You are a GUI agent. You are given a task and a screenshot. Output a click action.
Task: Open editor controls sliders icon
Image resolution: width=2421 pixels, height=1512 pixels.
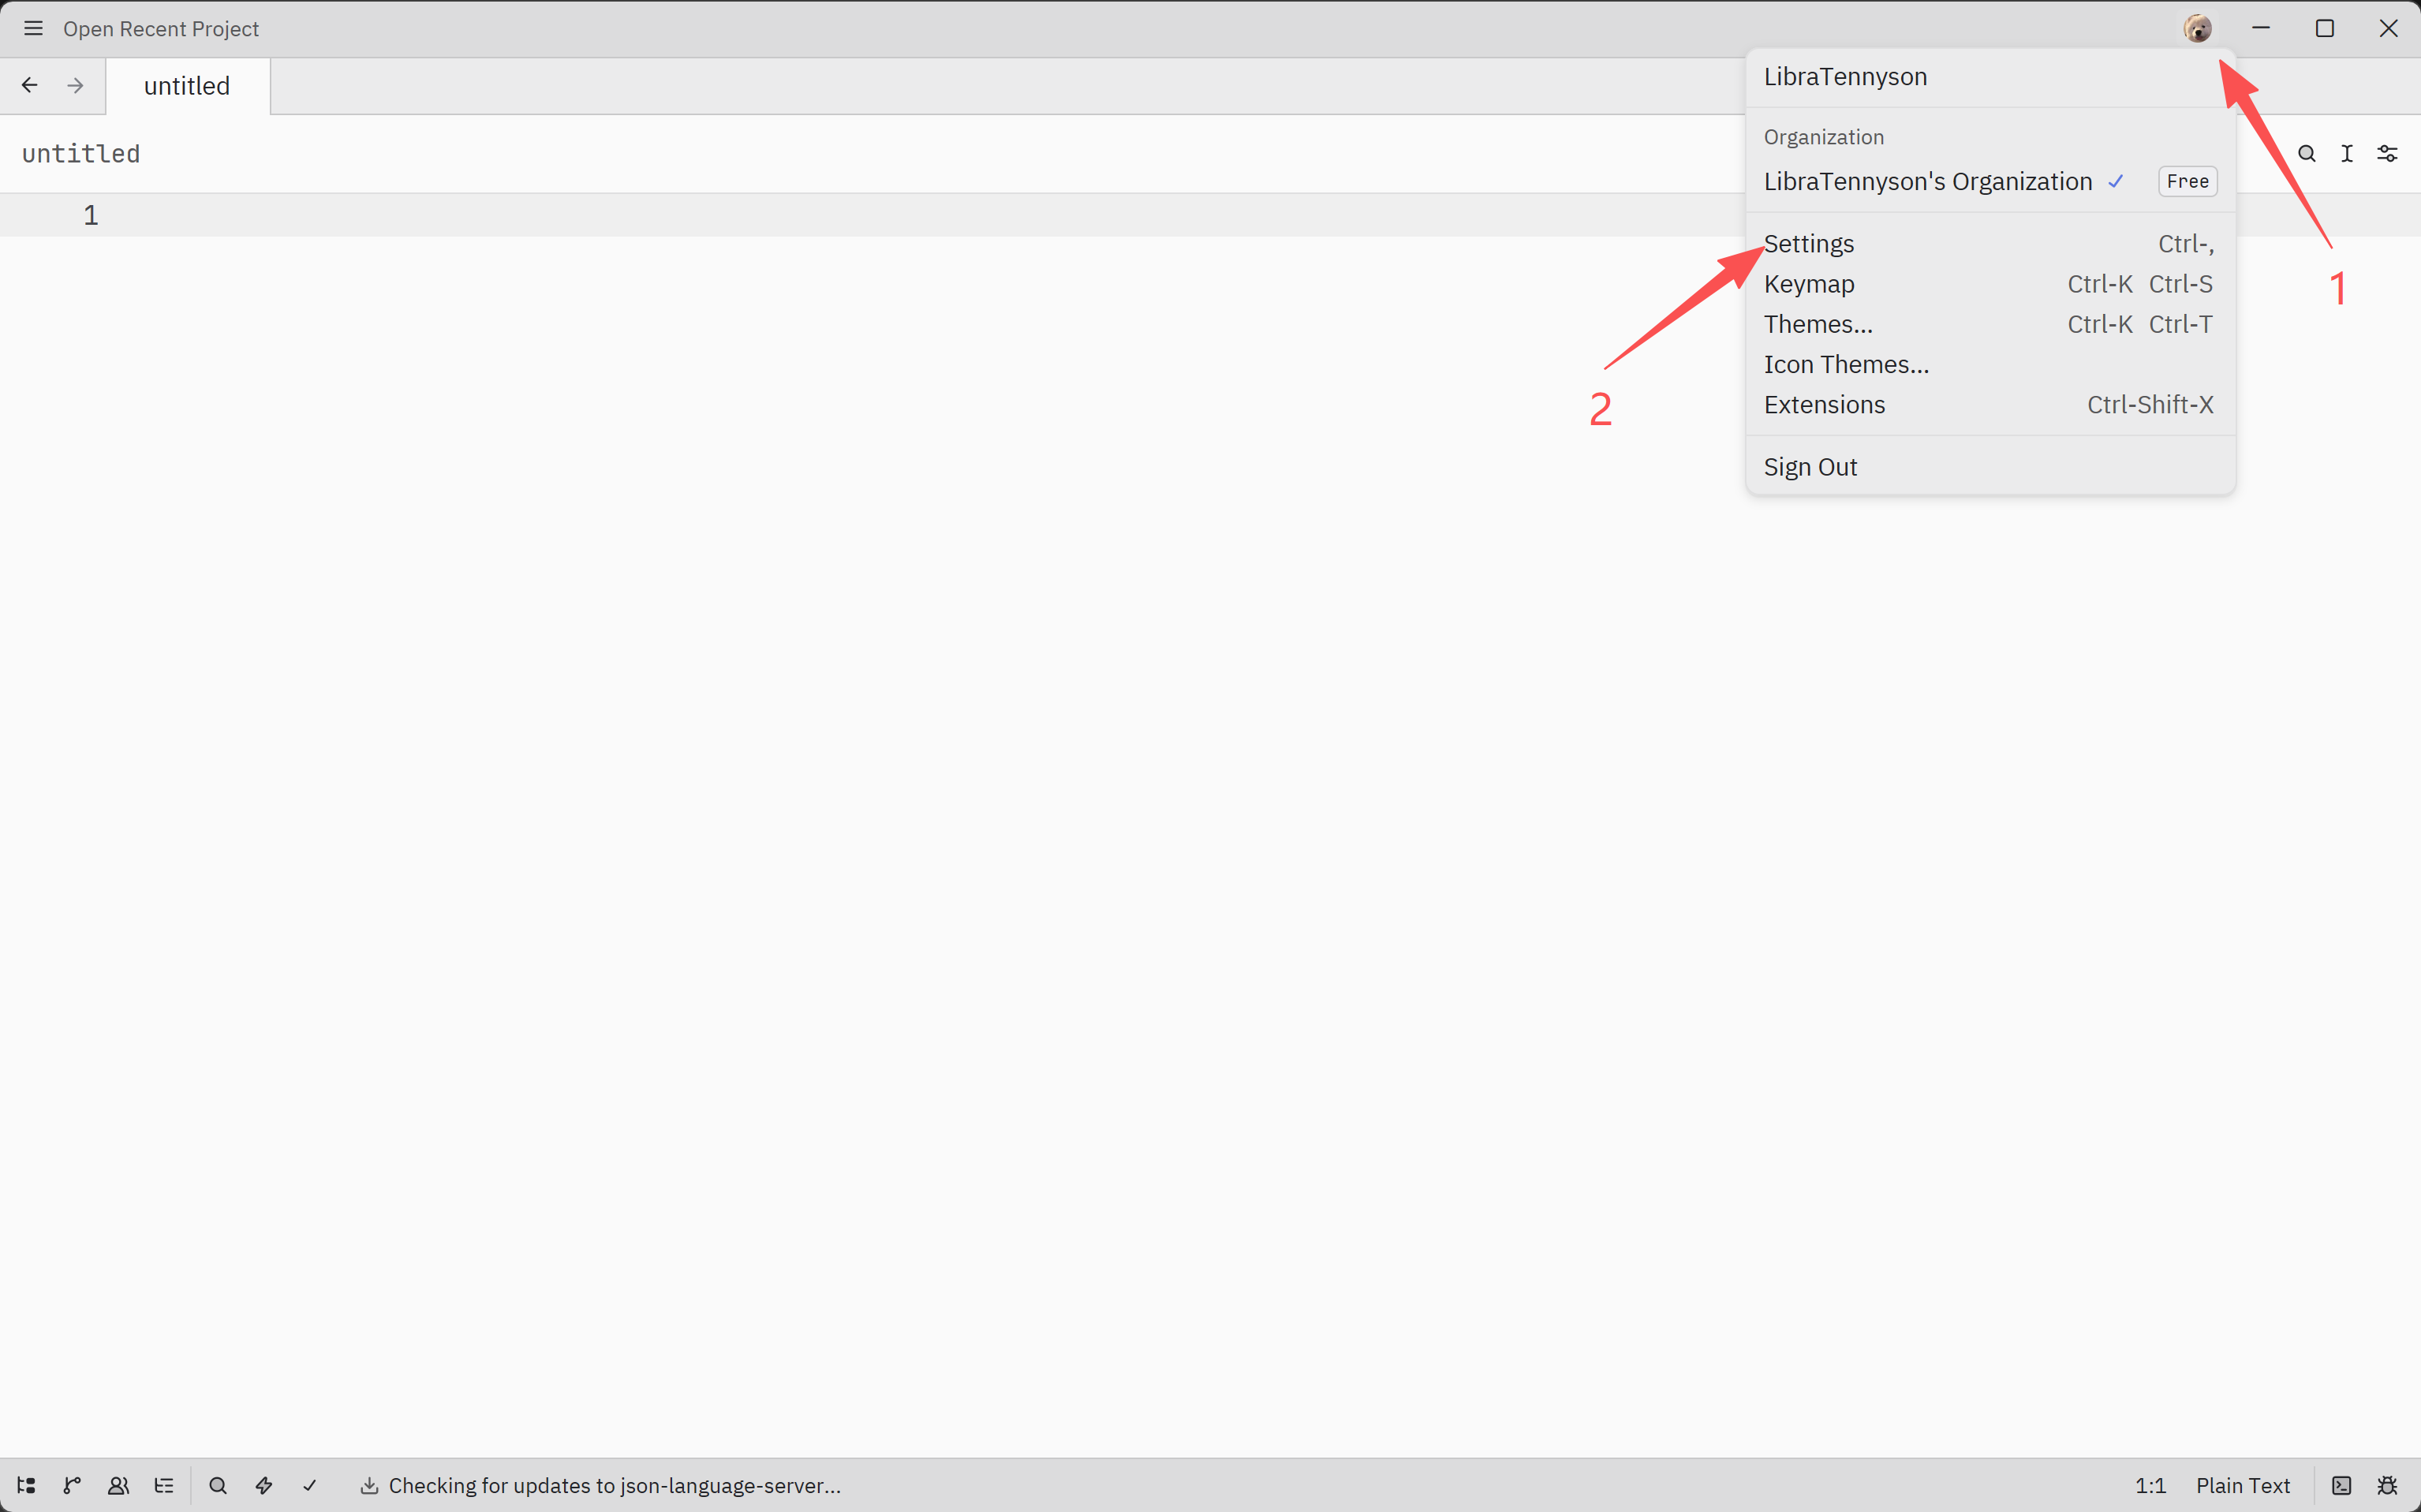pos(2387,154)
